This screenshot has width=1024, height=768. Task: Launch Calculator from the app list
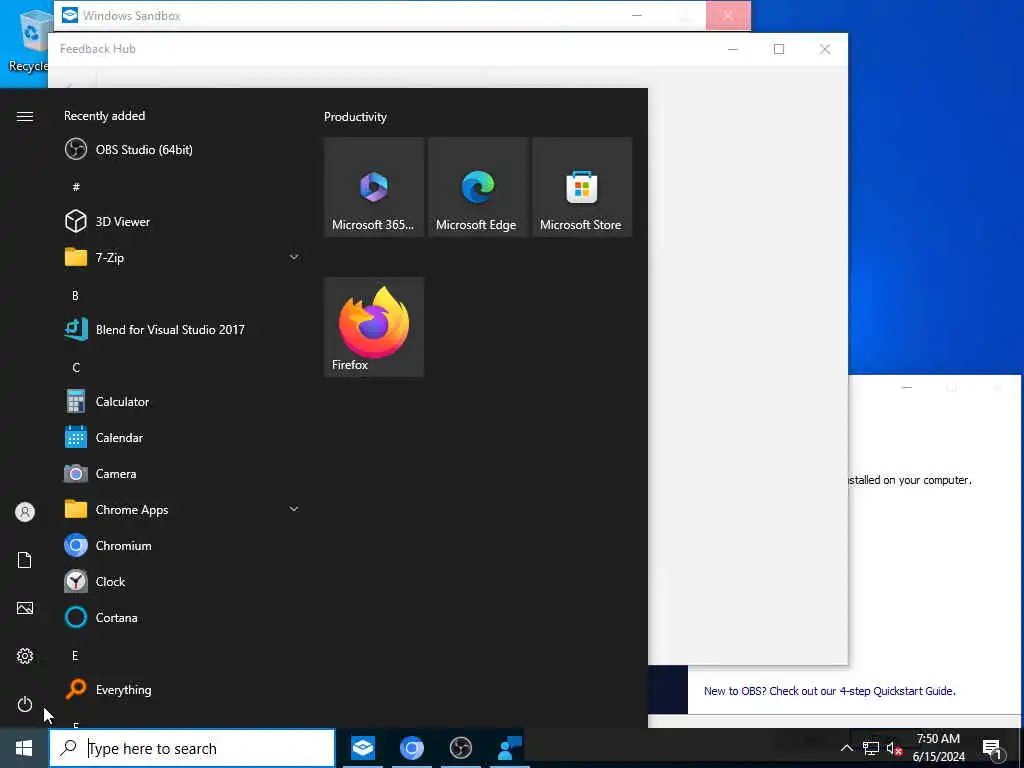(x=182, y=402)
